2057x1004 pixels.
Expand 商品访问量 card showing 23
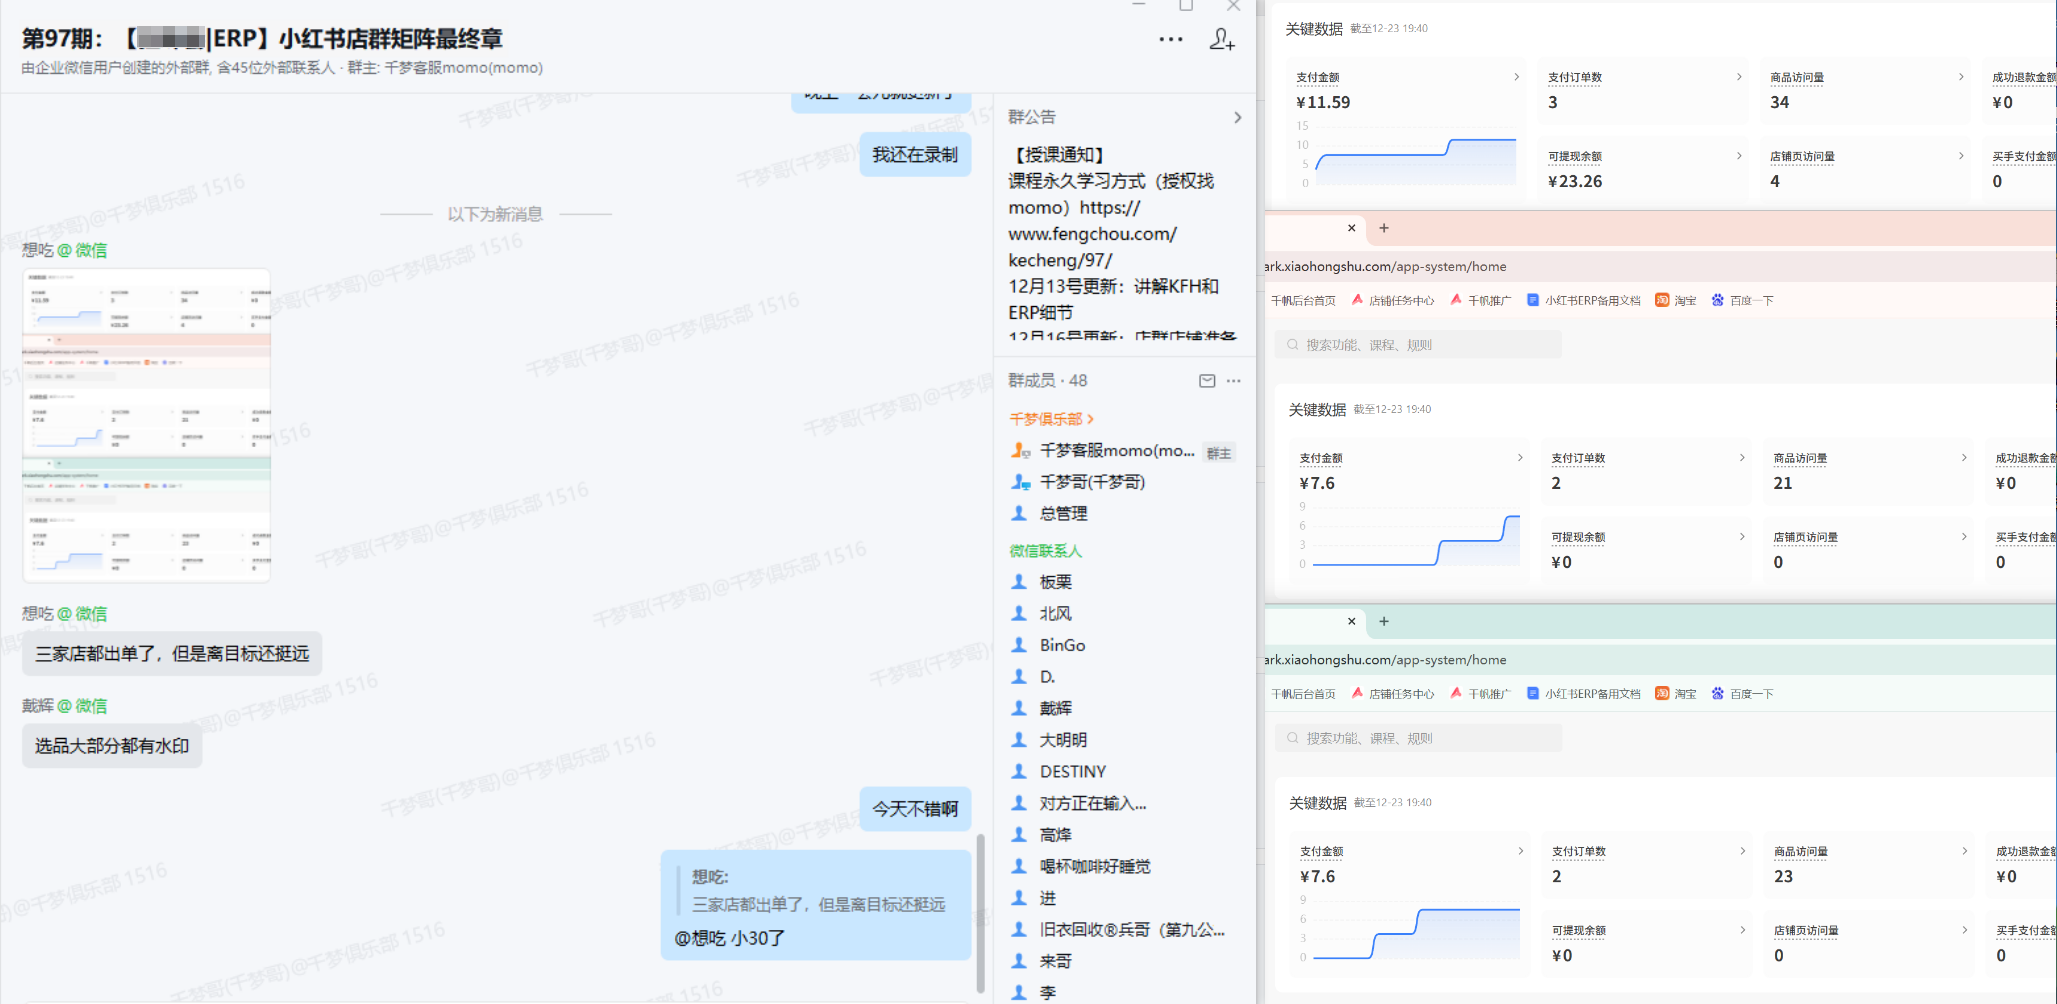(1965, 851)
